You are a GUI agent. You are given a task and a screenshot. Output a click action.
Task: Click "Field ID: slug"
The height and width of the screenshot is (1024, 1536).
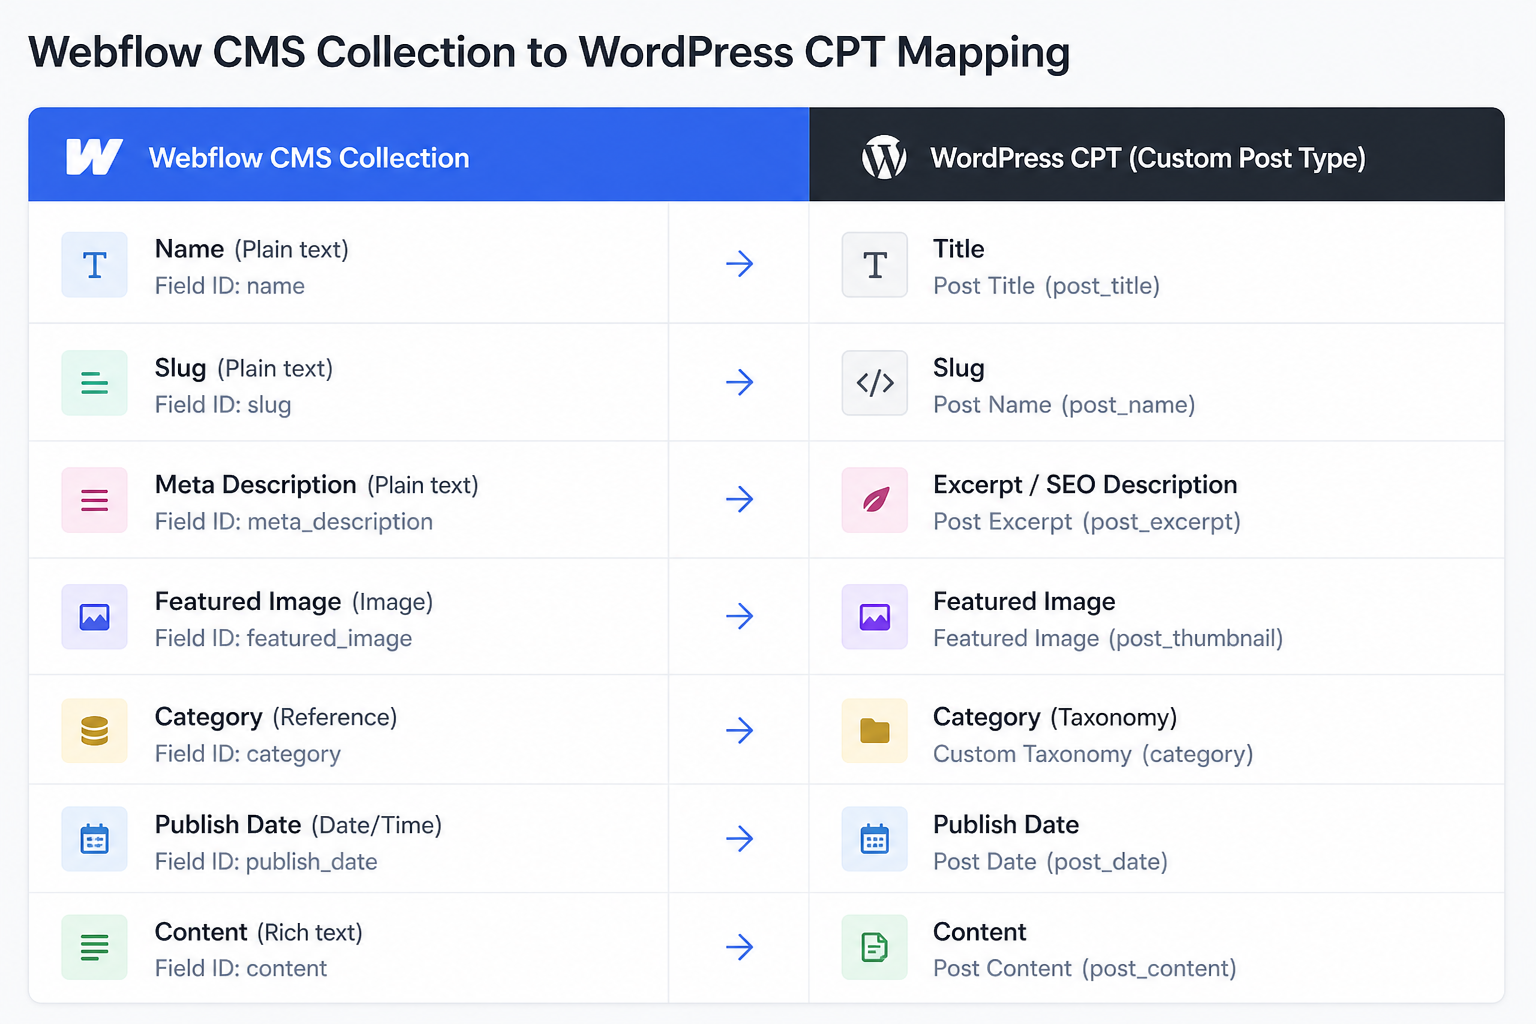pyautogui.click(x=223, y=405)
